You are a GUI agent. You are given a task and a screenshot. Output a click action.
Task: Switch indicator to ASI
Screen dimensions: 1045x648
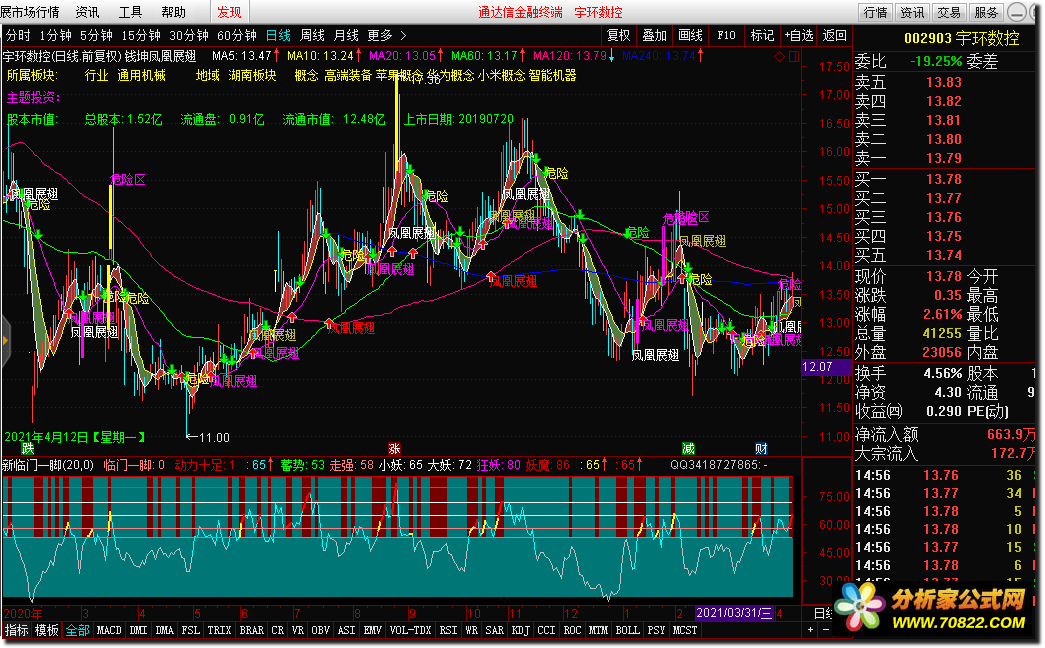pos(347,630)
